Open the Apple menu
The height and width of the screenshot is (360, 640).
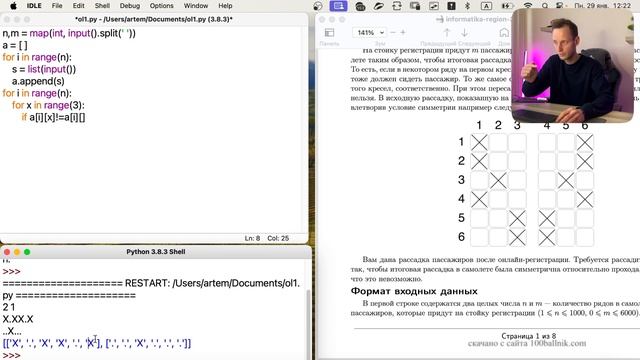(13, 6)
